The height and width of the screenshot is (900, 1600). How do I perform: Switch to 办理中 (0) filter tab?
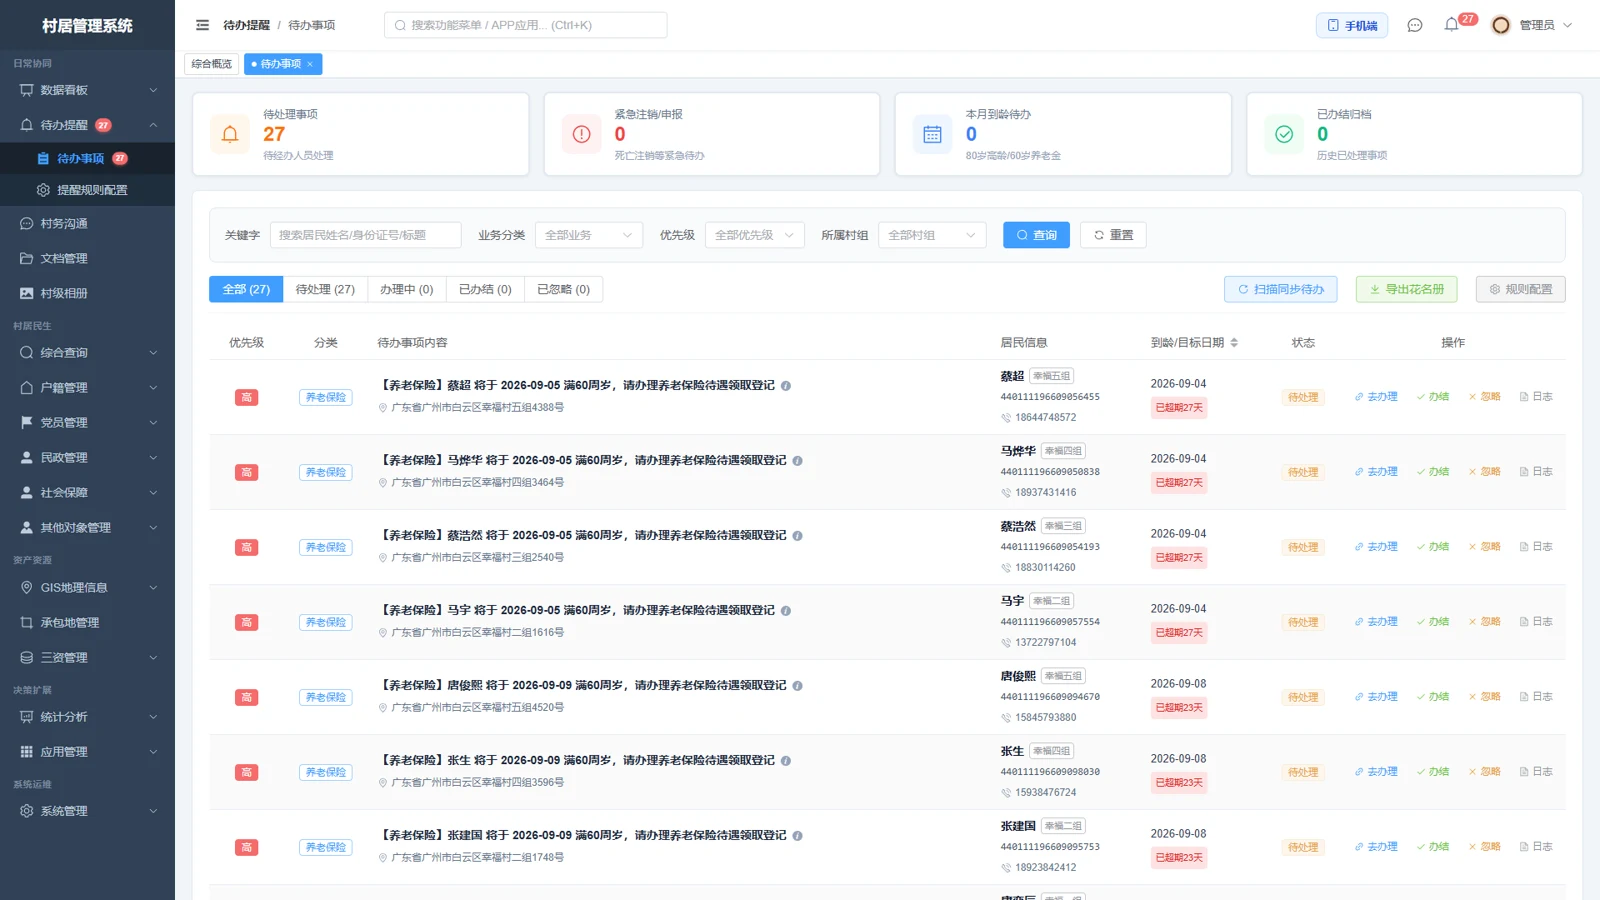coord(406,289)
